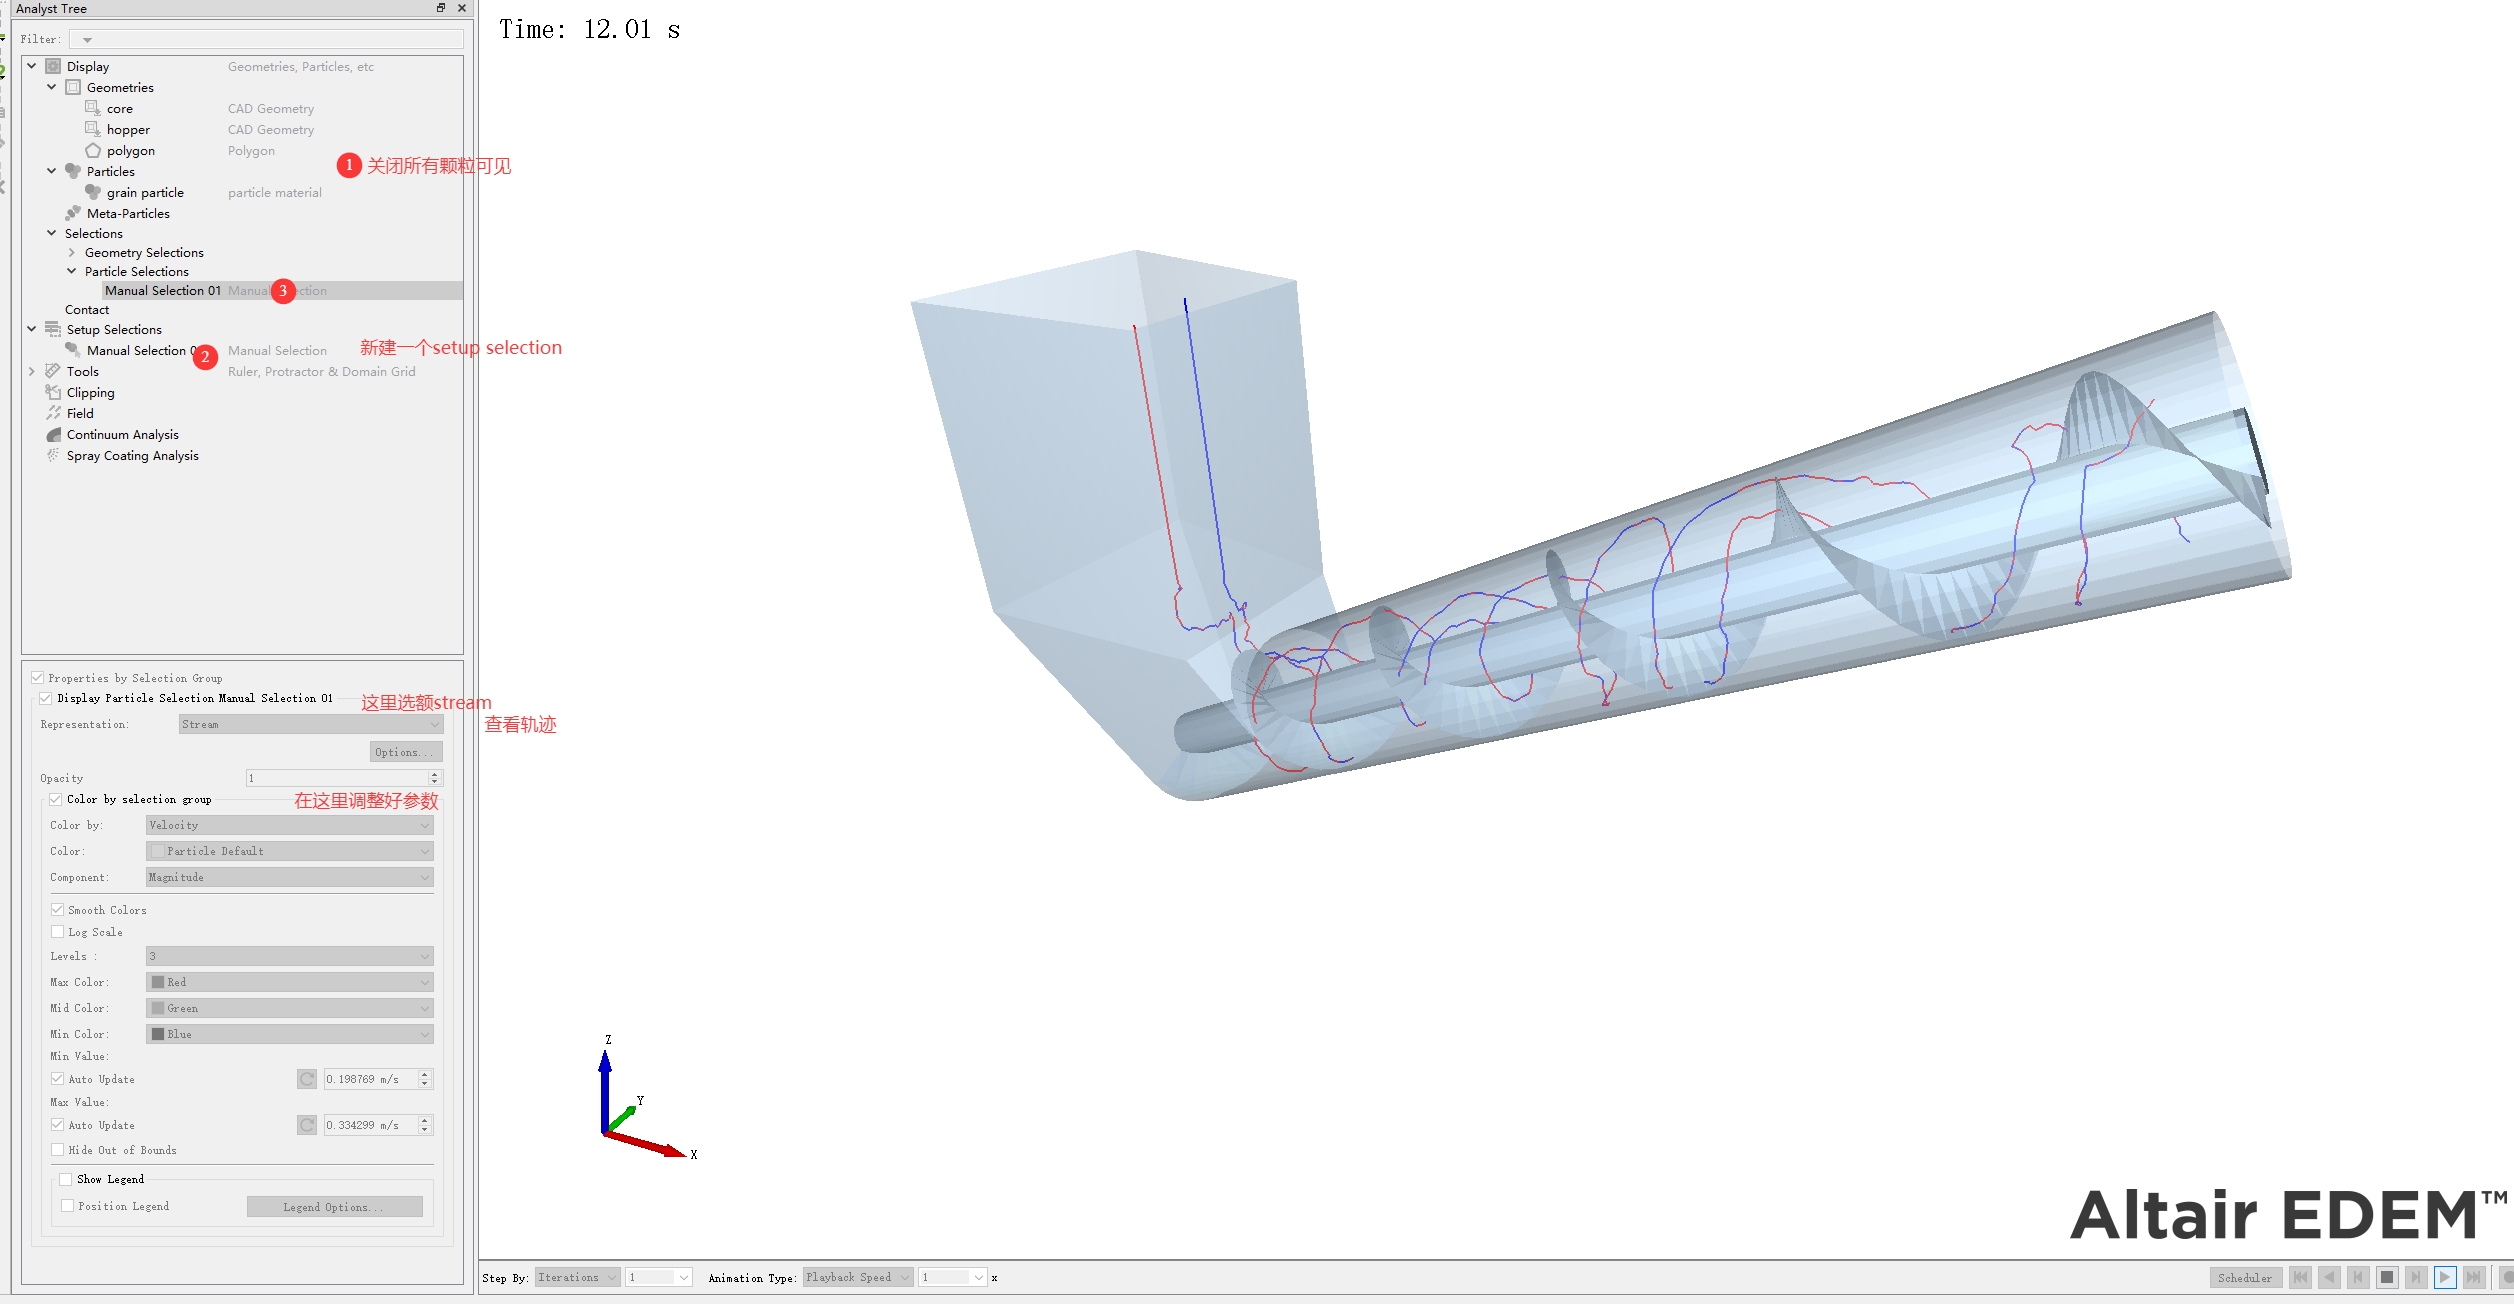Select the Spray Coating Analysis item
Image resolution: width=2514 pixels, height=1304 pixels.
point(132,455)
